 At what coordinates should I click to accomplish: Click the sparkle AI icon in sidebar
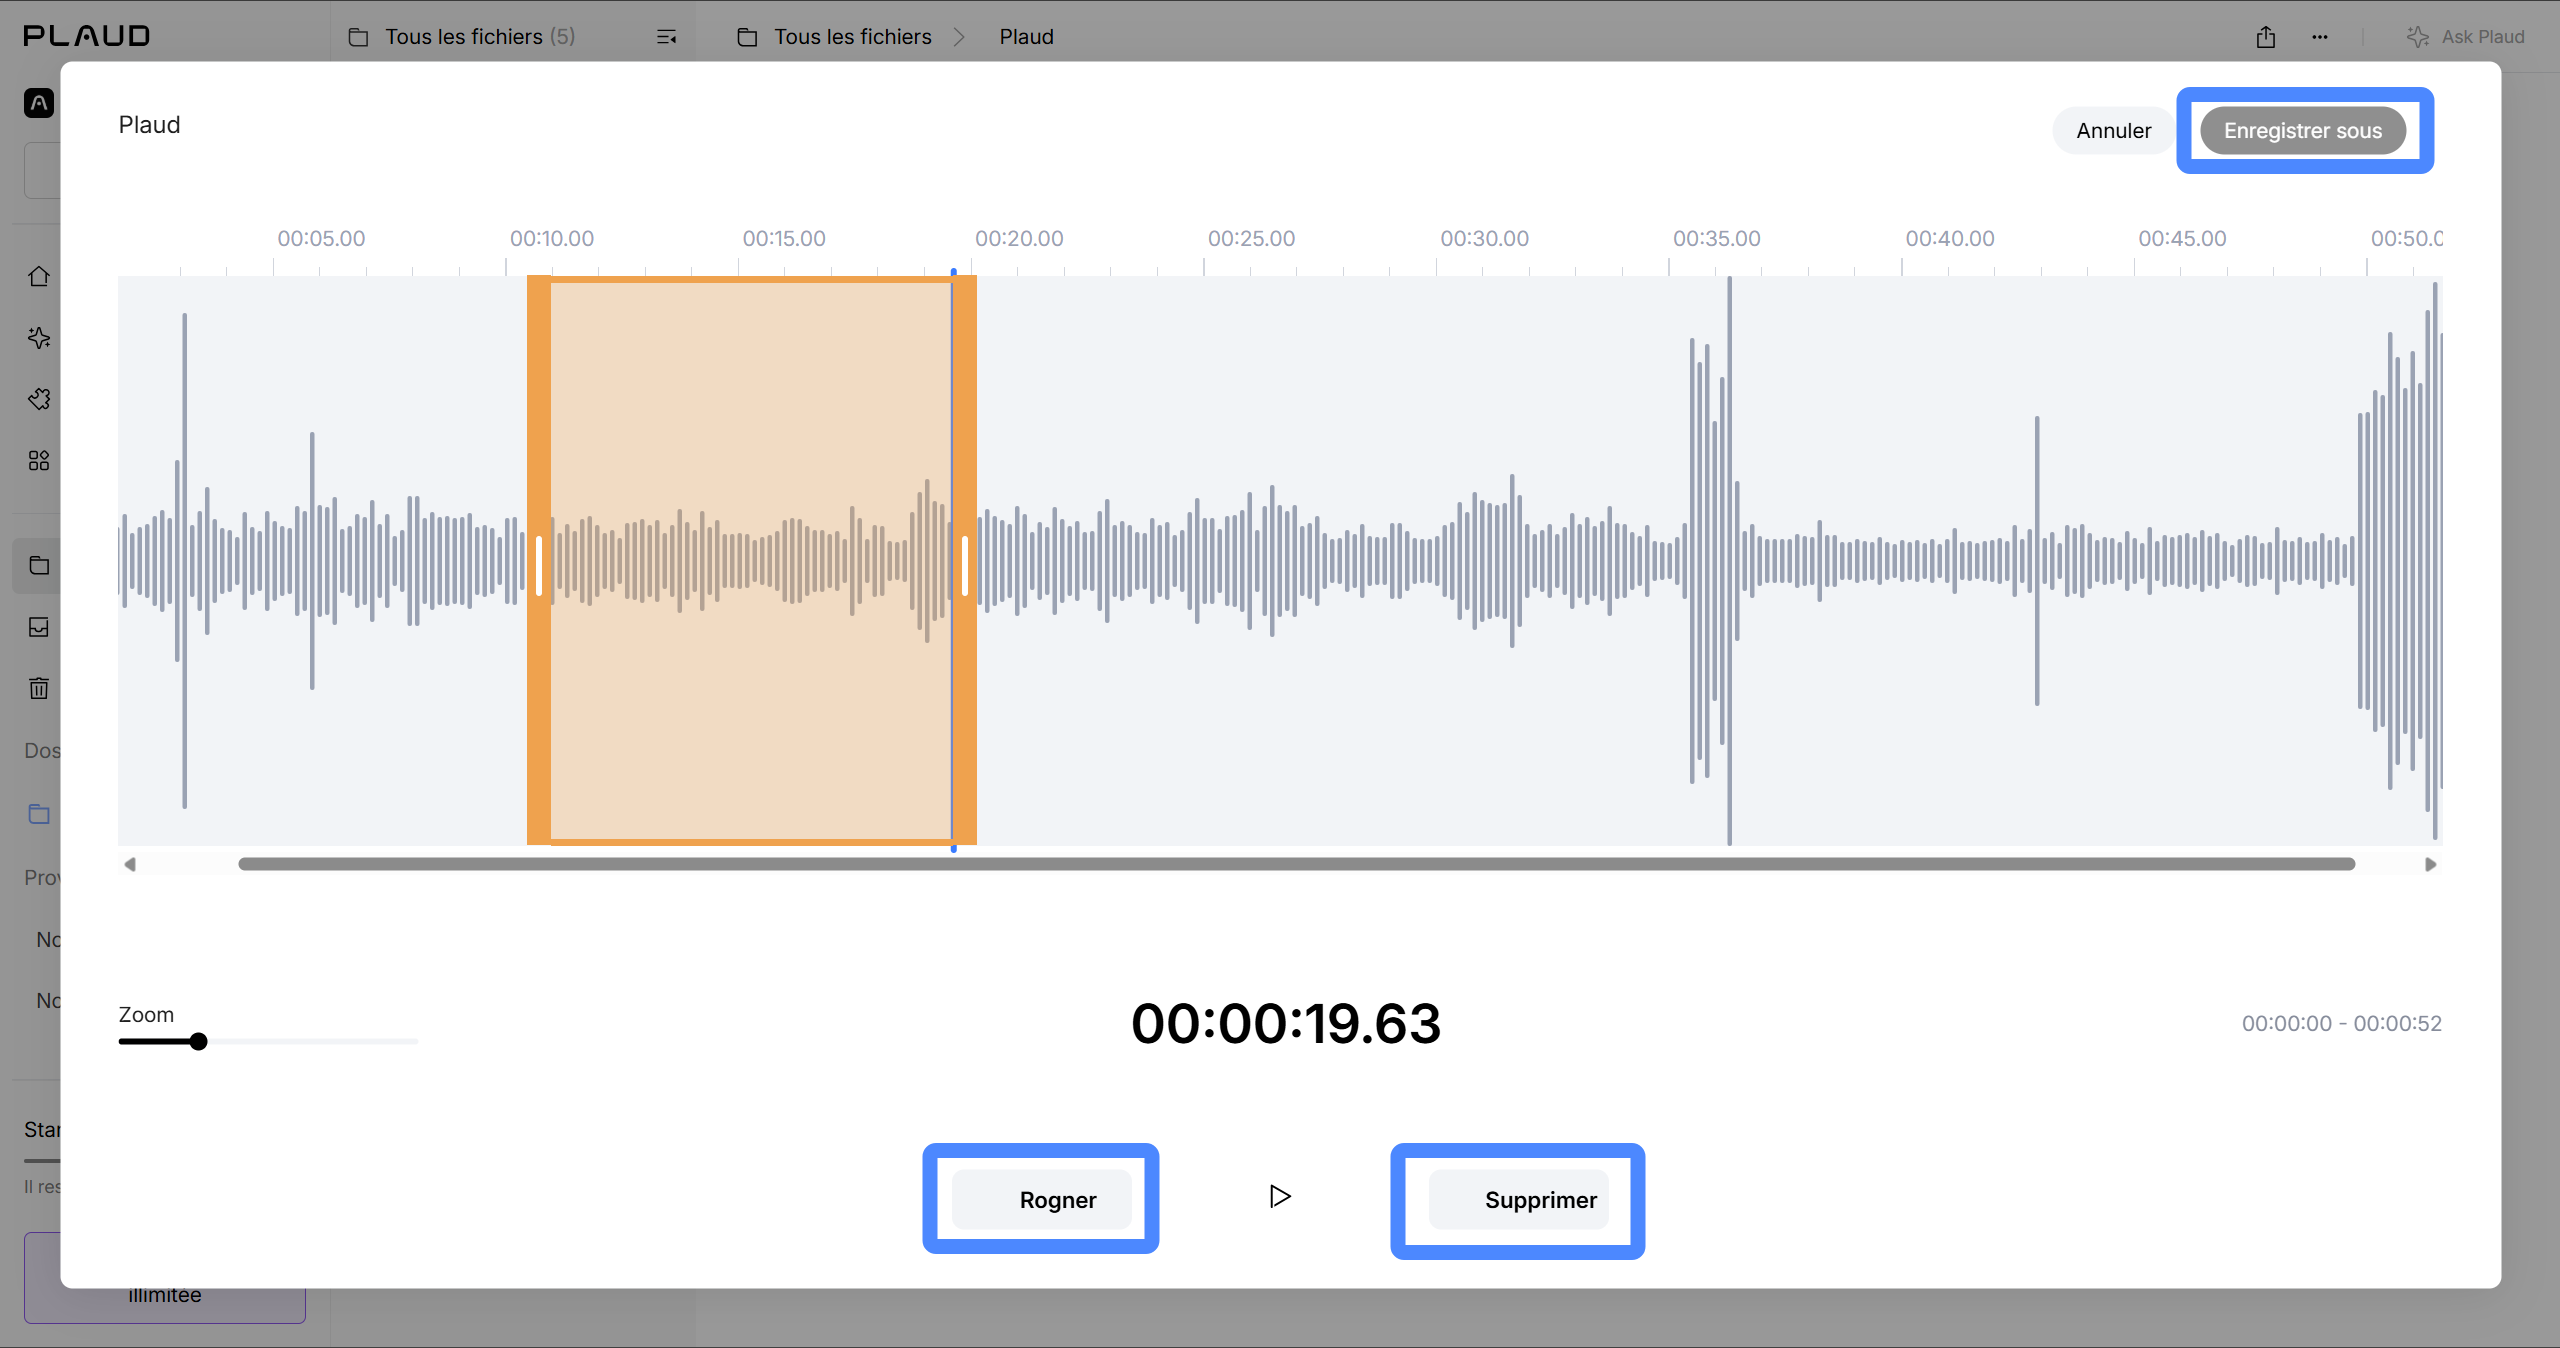coord(39,338)
